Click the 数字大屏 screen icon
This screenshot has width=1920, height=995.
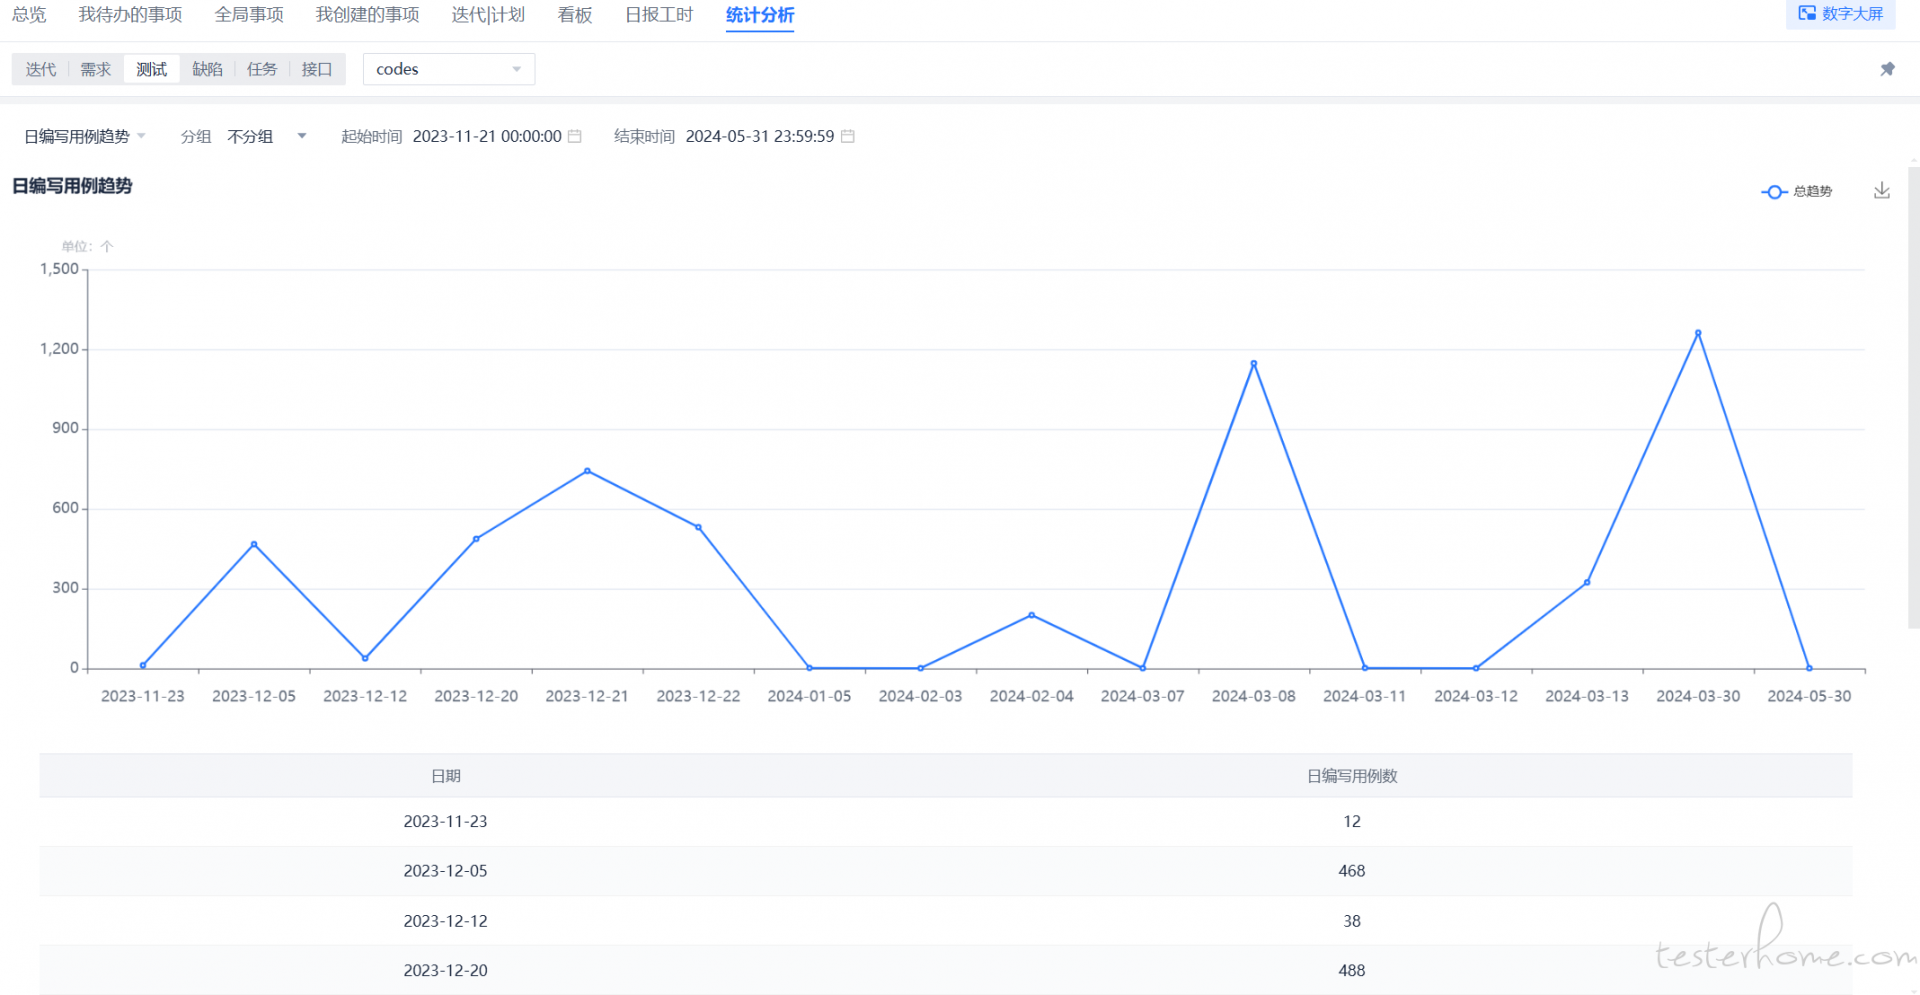1807,14
